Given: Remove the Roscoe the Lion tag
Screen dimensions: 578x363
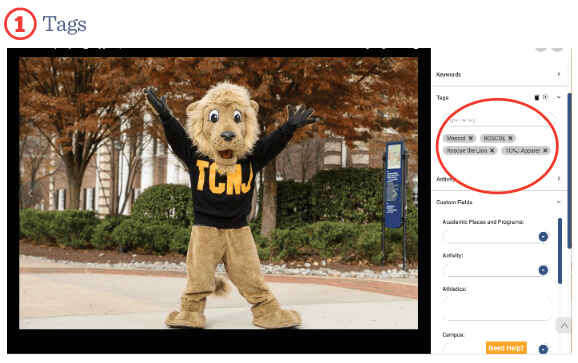Looking at the screenshot, I should pos(492,150).
